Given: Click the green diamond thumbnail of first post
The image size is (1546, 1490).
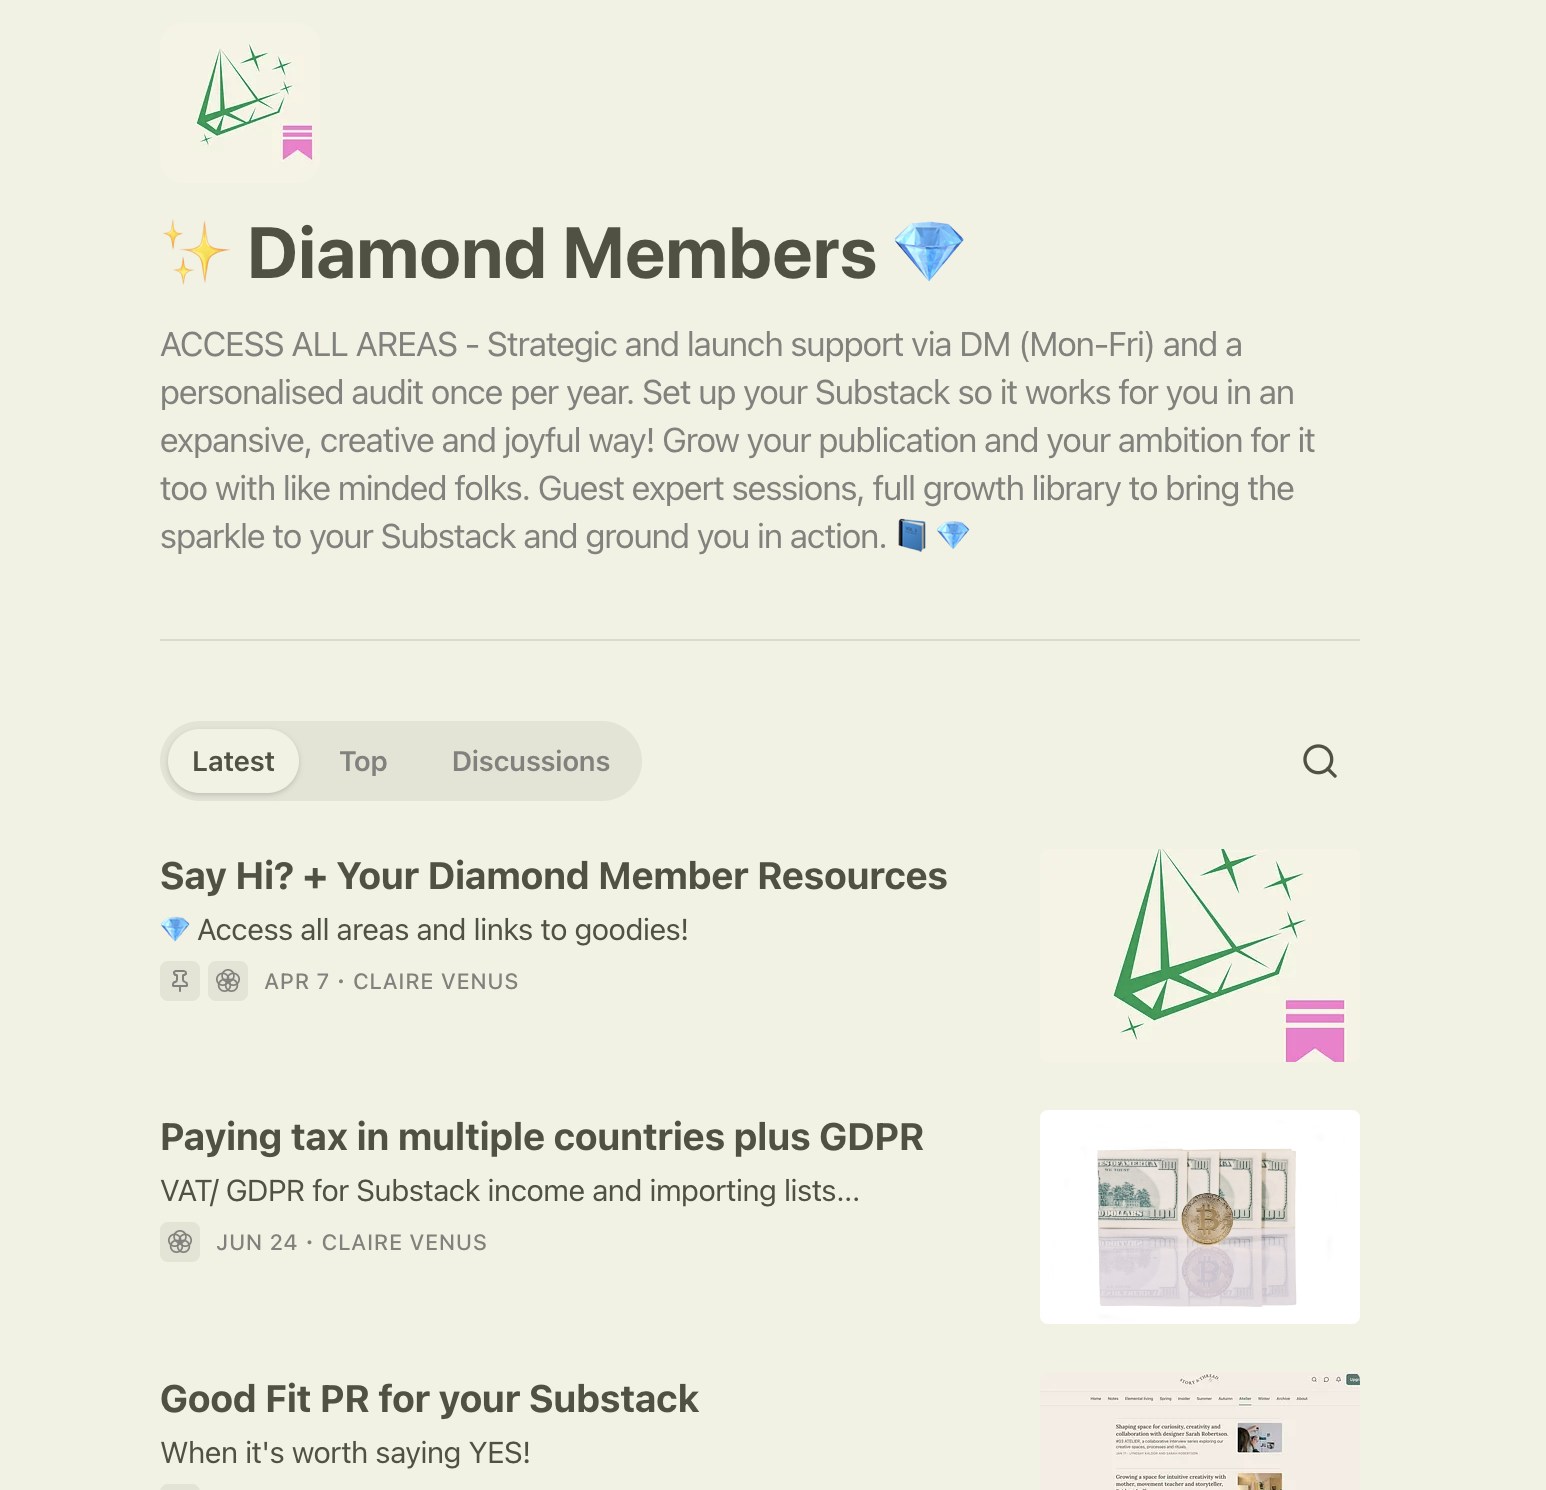Looking at the screenshot, I should [x=1199, y=955].
